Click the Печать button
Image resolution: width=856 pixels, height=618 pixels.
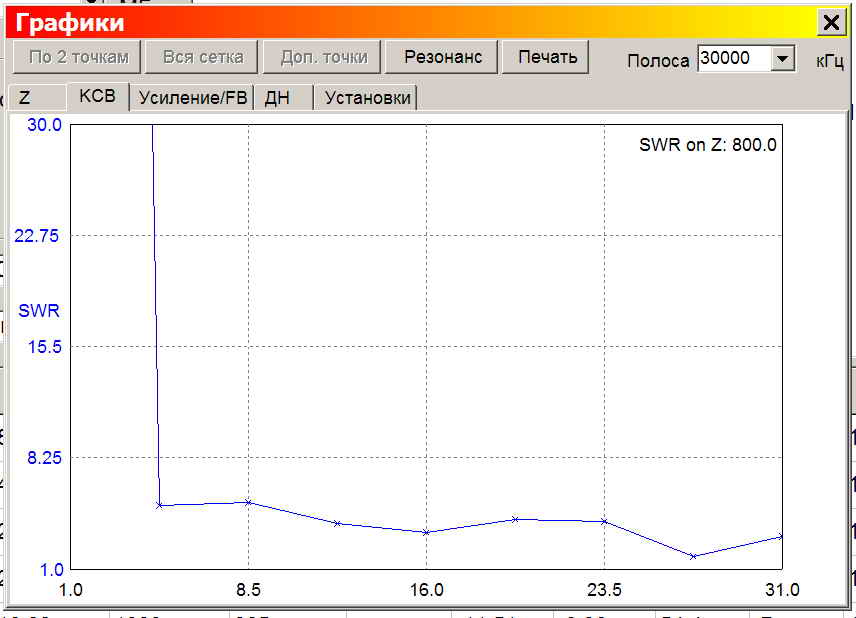[x=546, y=57]
